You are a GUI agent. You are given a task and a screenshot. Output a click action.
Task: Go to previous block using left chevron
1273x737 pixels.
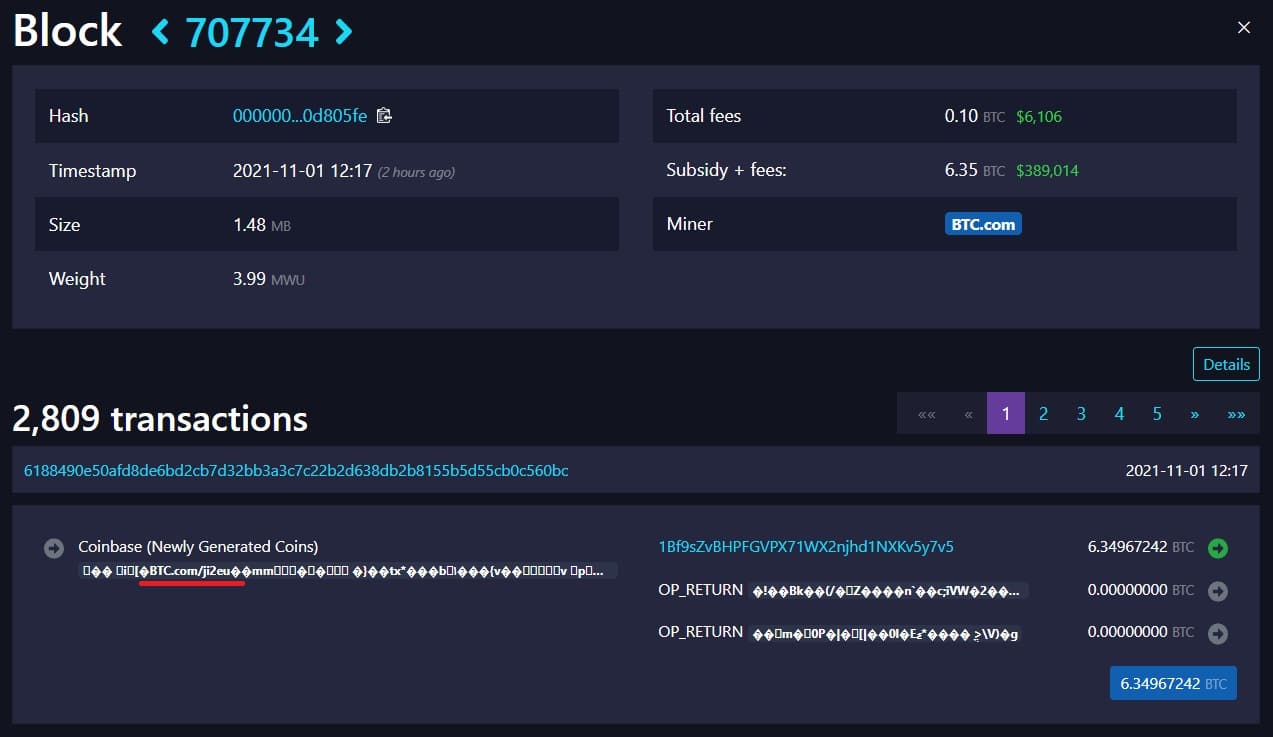coord(160,32)
